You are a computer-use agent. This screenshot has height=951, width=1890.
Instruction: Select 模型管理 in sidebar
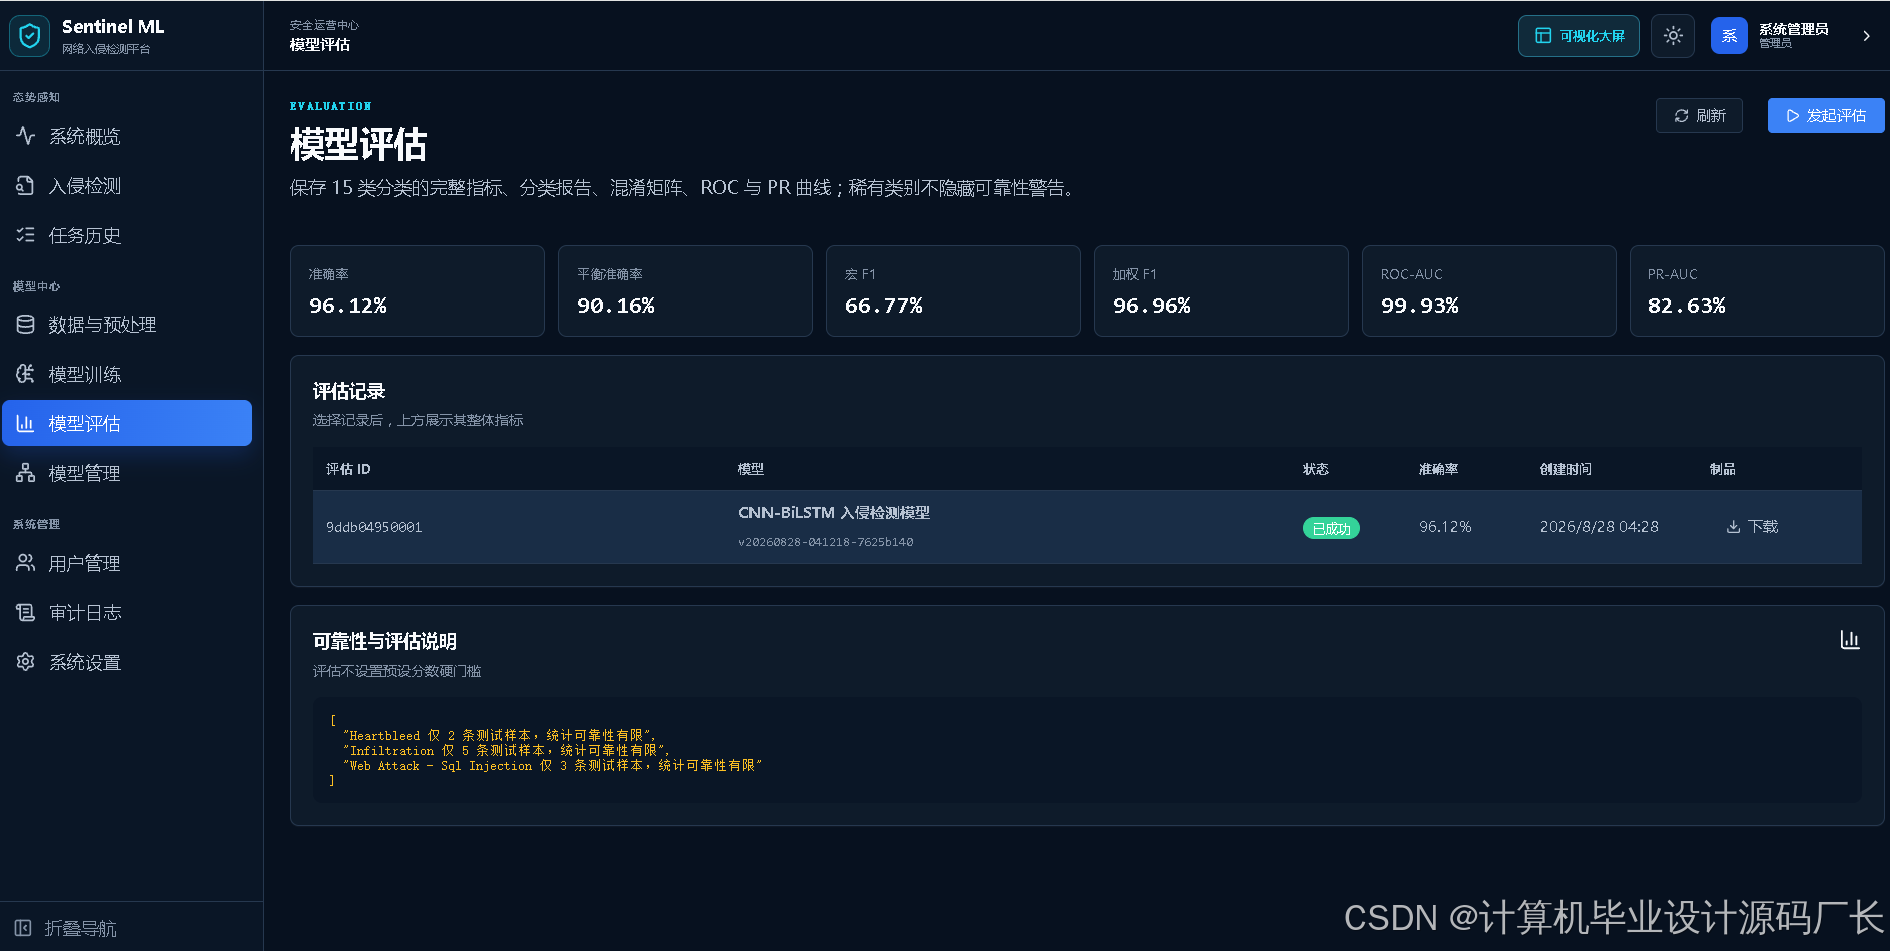[x=127, y=473]
